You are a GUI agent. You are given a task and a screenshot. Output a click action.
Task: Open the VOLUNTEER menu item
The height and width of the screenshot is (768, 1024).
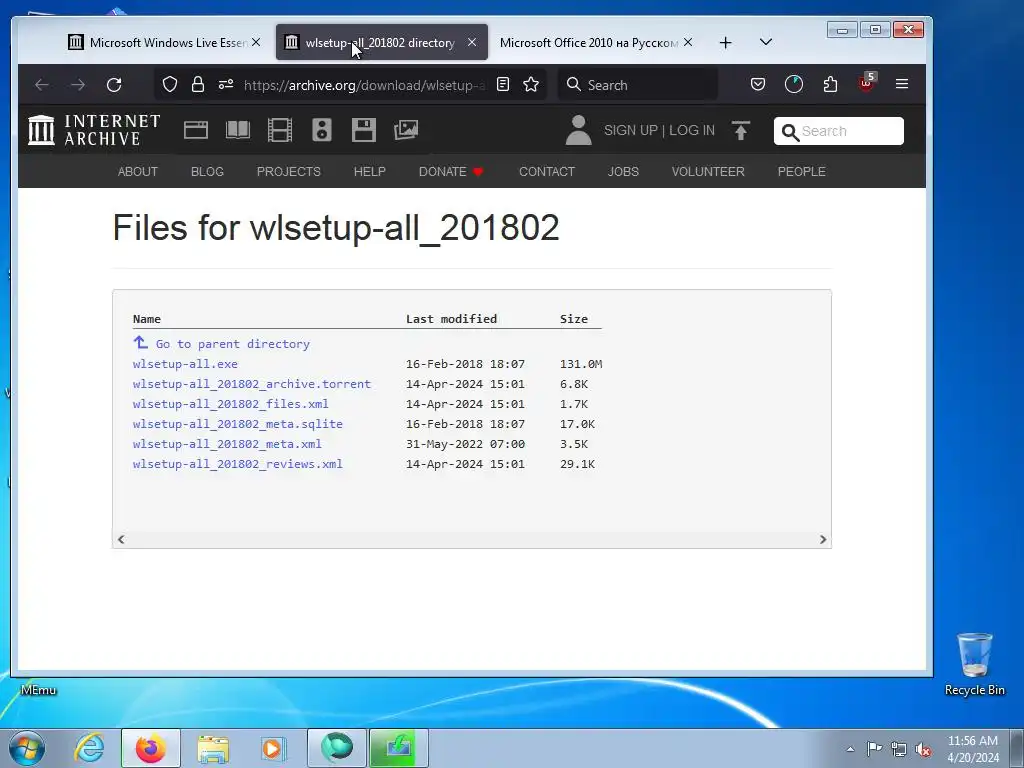[x=708, y=171]
